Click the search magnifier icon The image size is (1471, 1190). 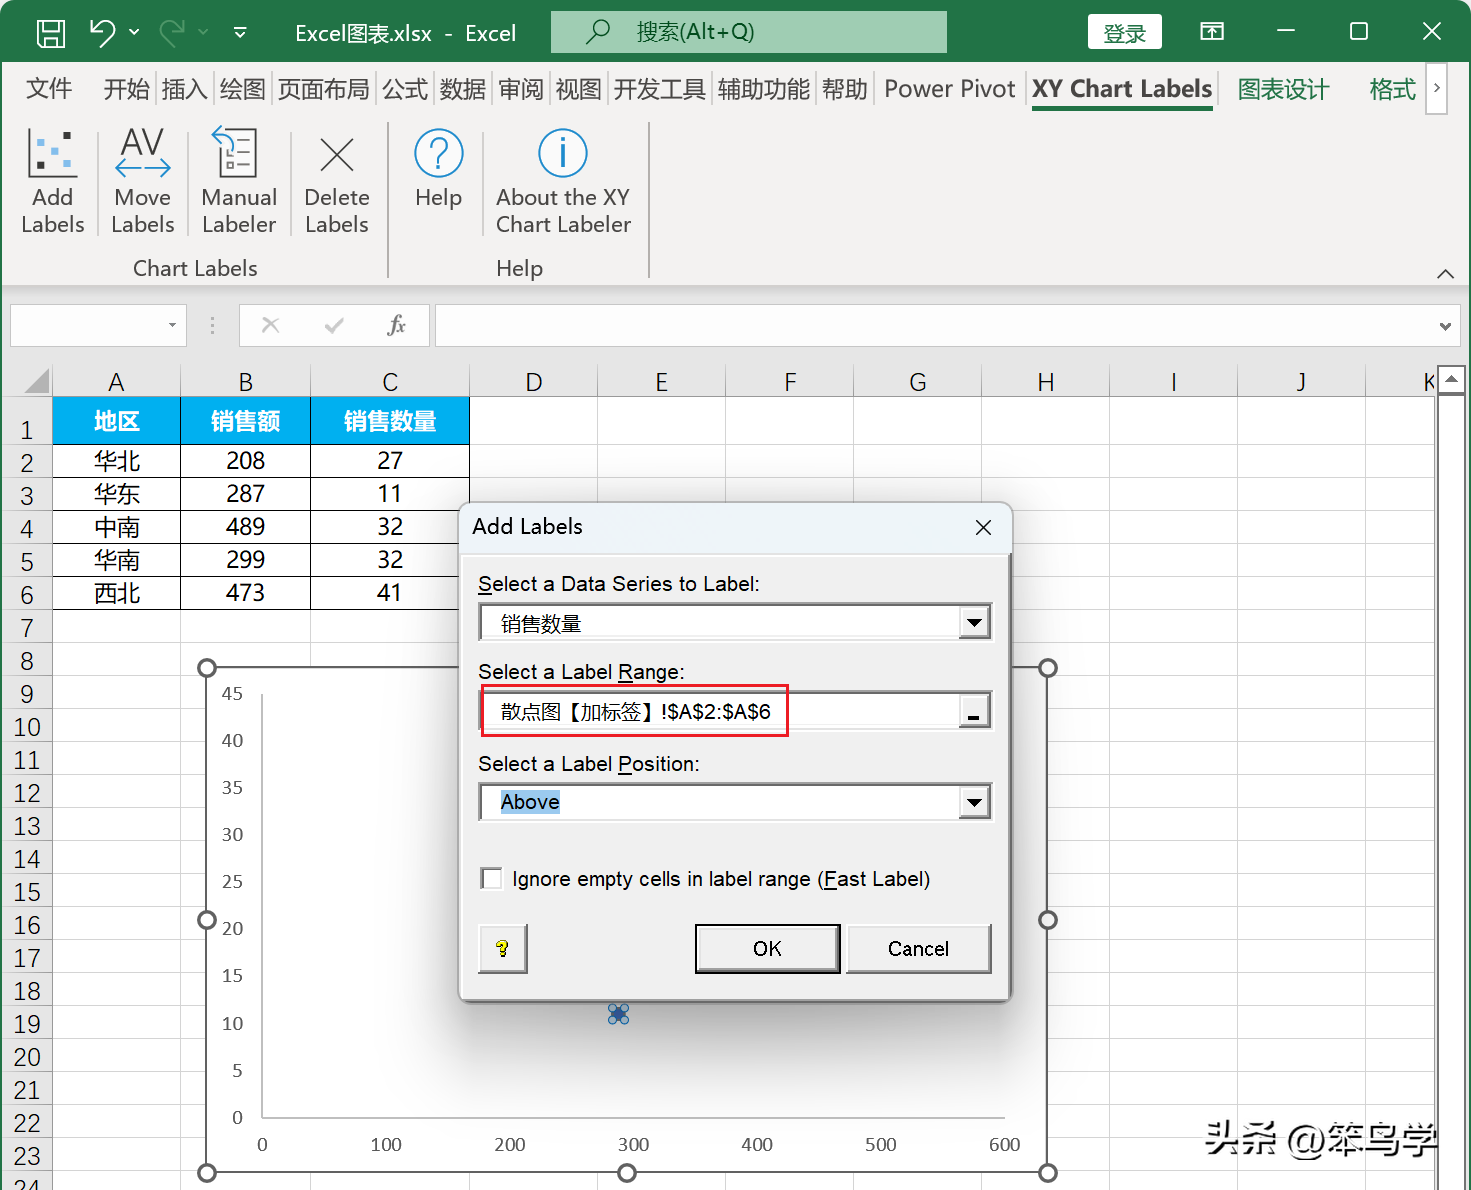598,31
